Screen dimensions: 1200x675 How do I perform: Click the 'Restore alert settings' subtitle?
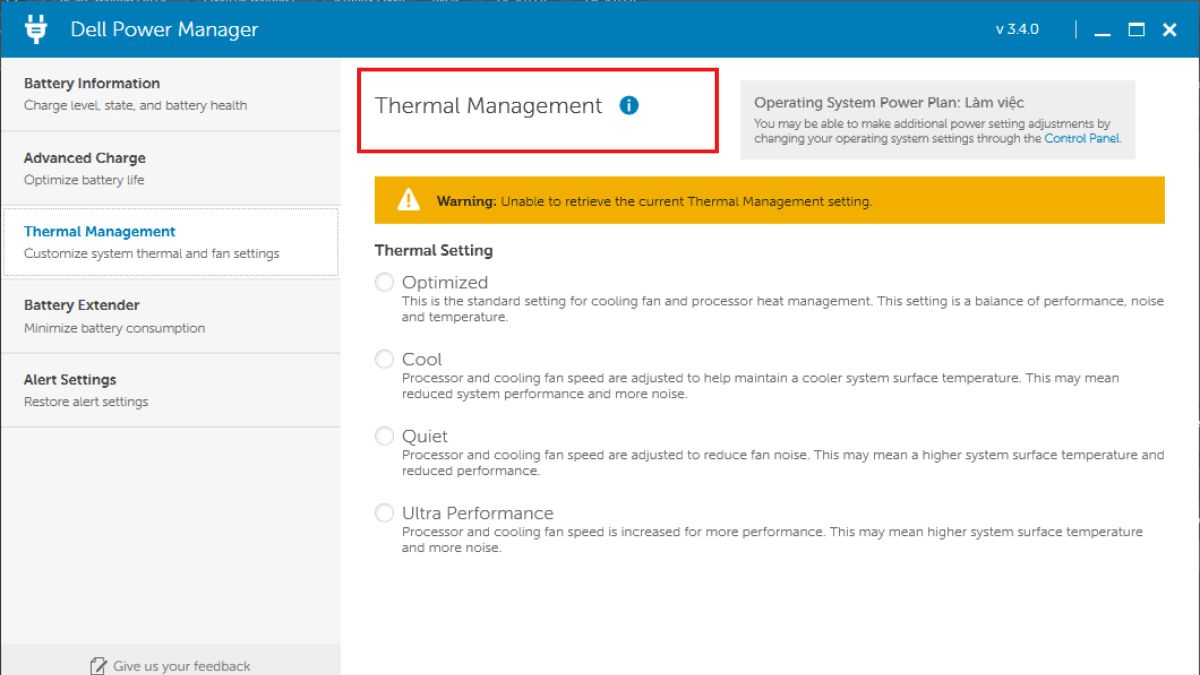(86, 402)
